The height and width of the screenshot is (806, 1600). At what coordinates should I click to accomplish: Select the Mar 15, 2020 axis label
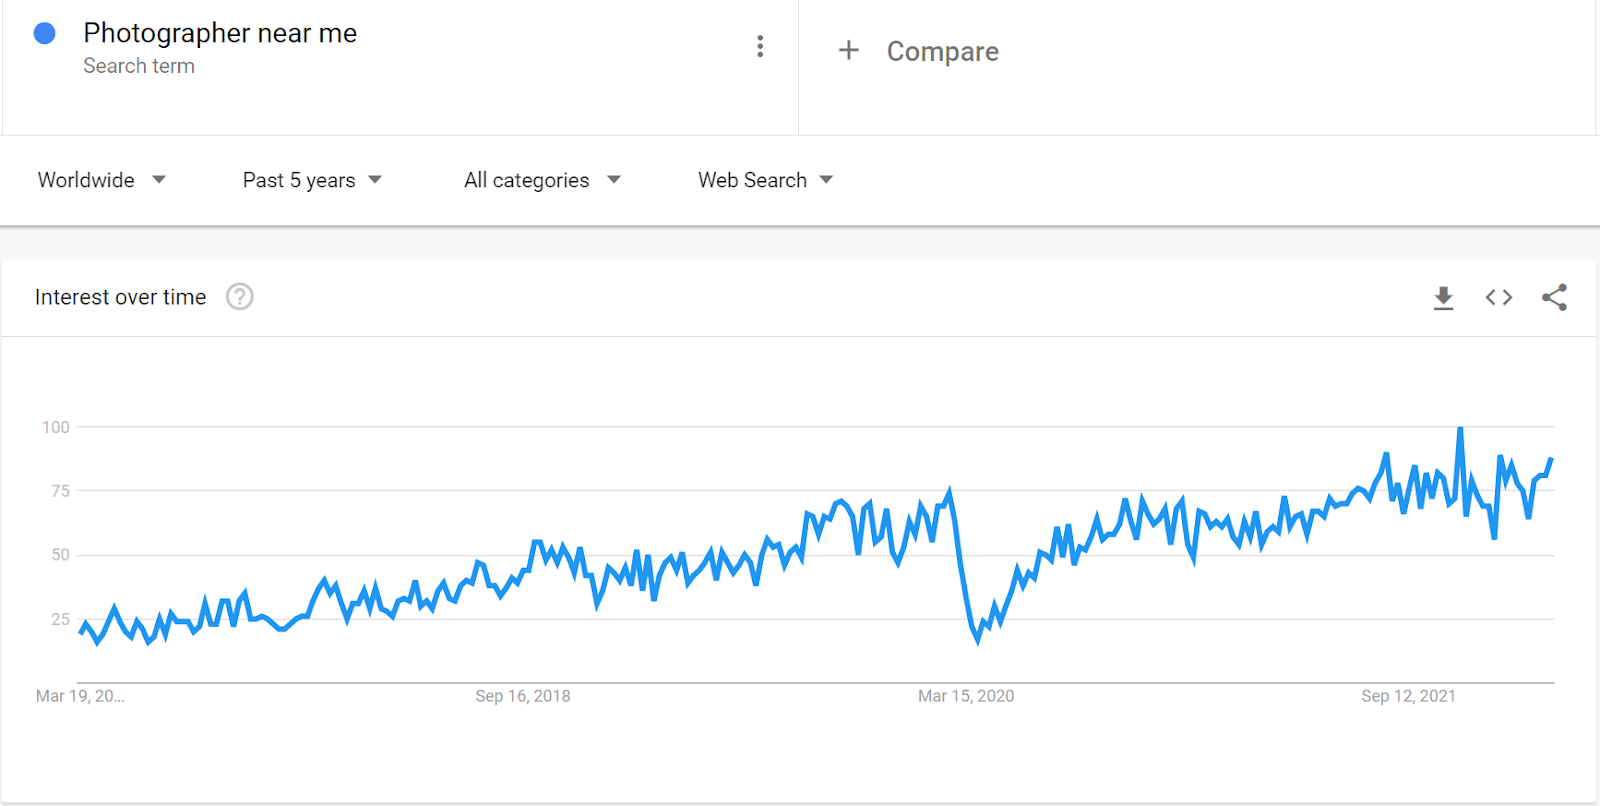[966, 696]
